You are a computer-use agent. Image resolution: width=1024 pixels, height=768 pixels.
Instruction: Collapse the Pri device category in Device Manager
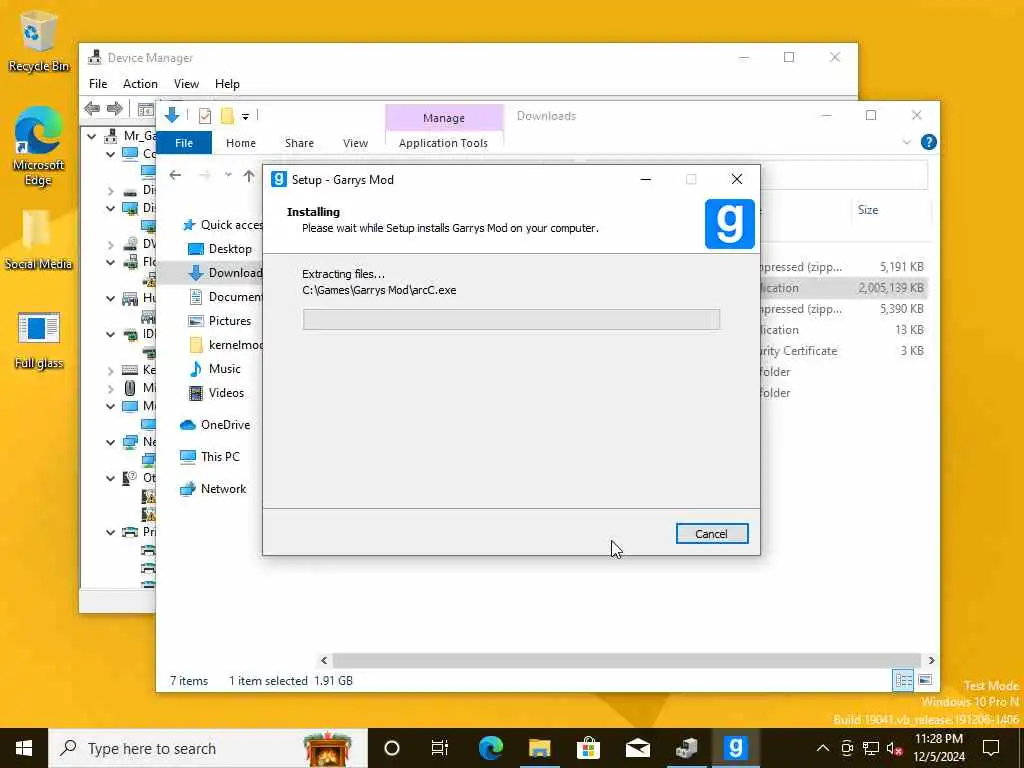(110, 532)
